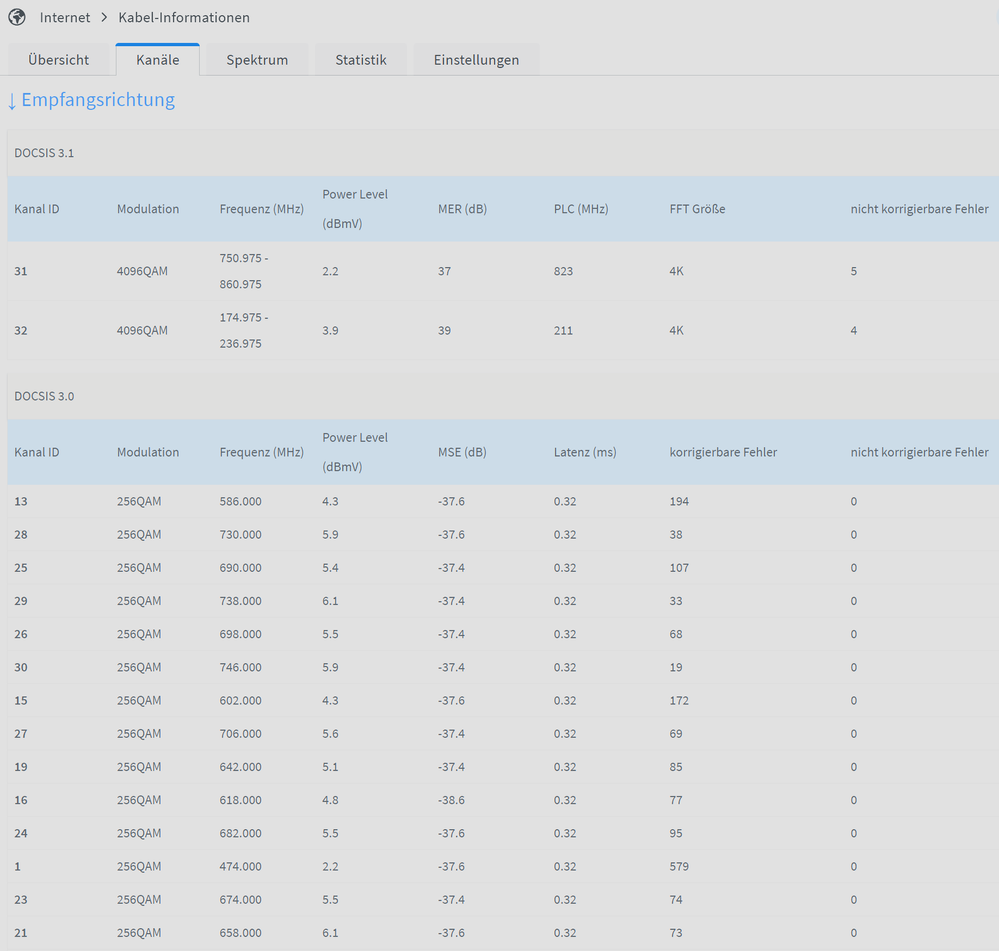Click the breadcrumb chevron after Internet
This screenshot has height=951, width=999.
(104, 18)
